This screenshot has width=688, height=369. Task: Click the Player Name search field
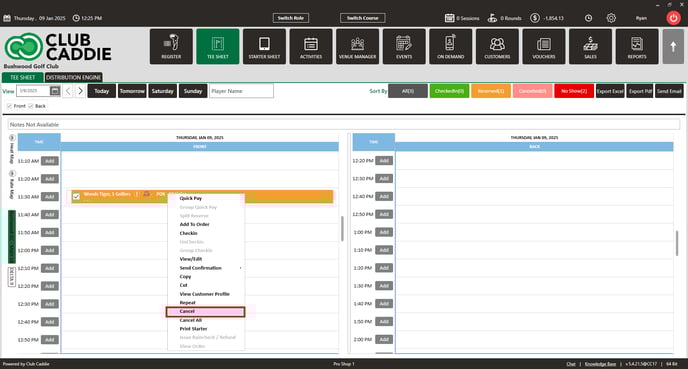[241, 91]
